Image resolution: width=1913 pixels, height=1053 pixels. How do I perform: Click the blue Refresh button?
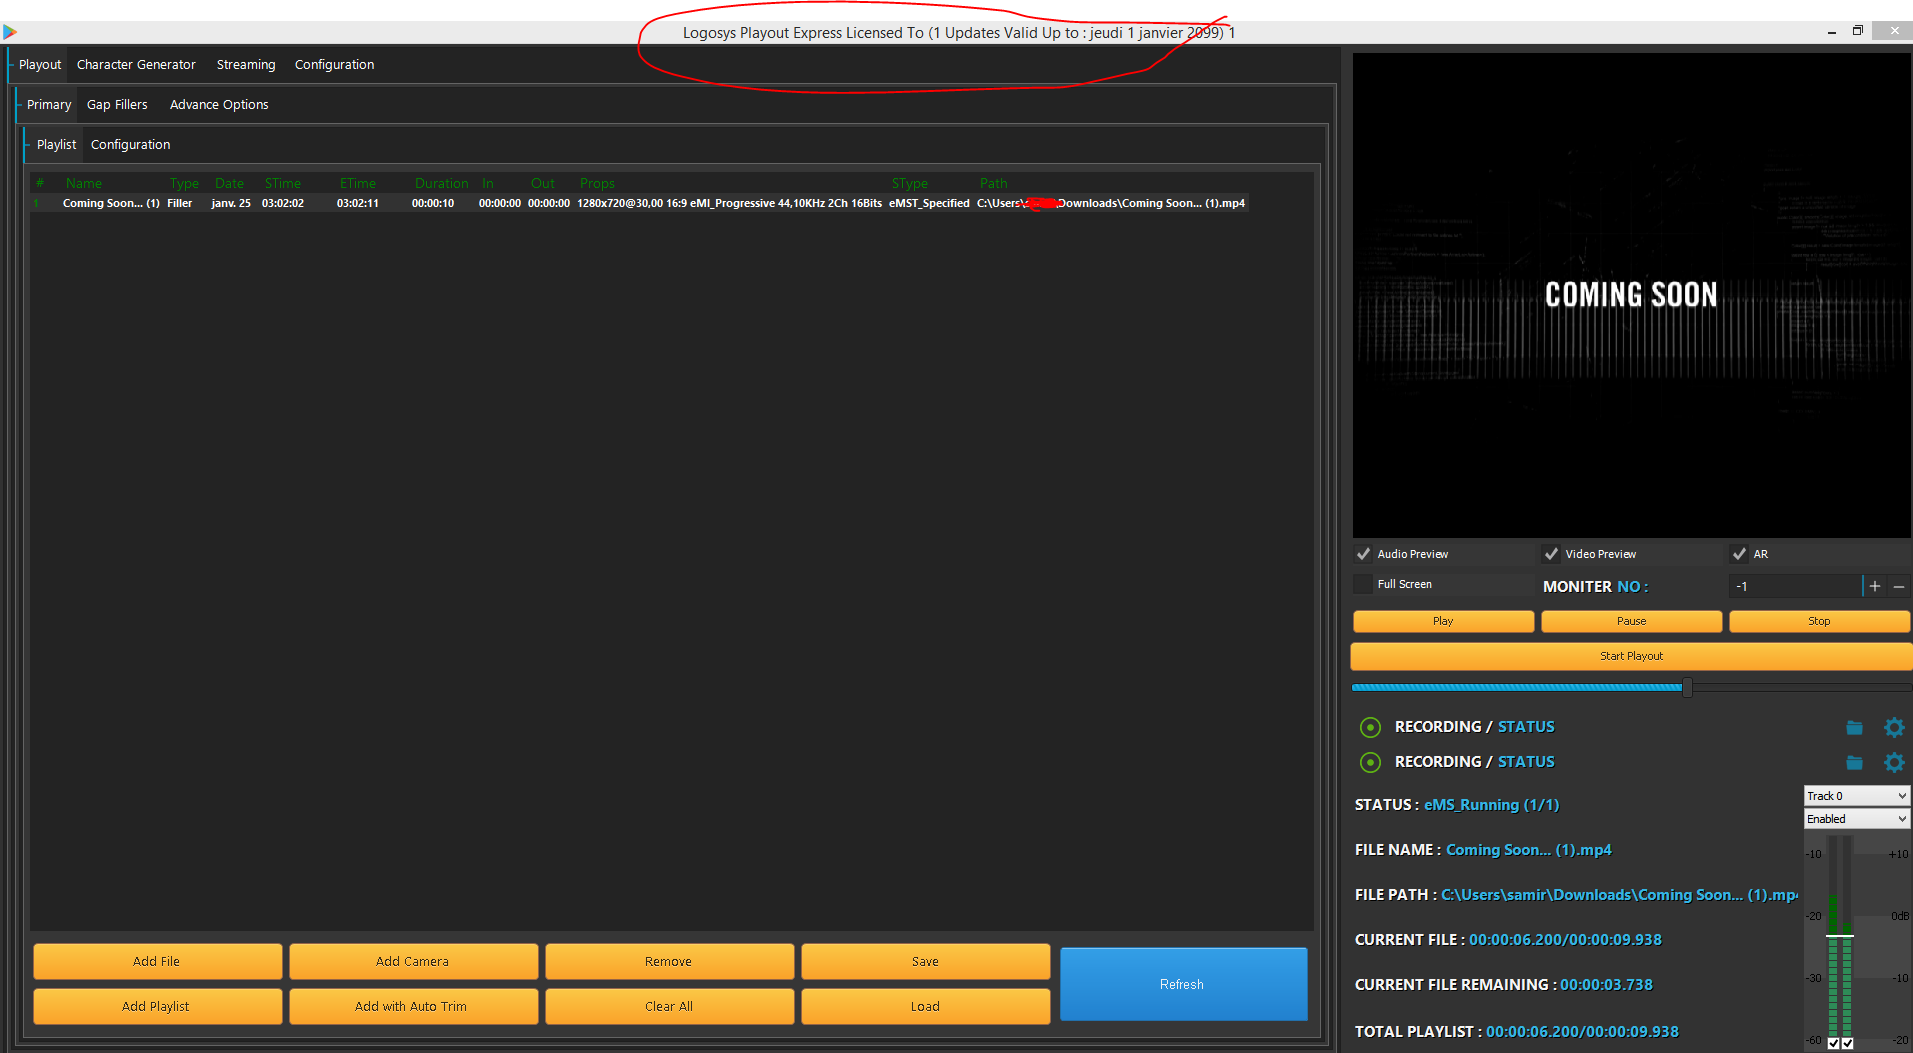(1183, 984)
